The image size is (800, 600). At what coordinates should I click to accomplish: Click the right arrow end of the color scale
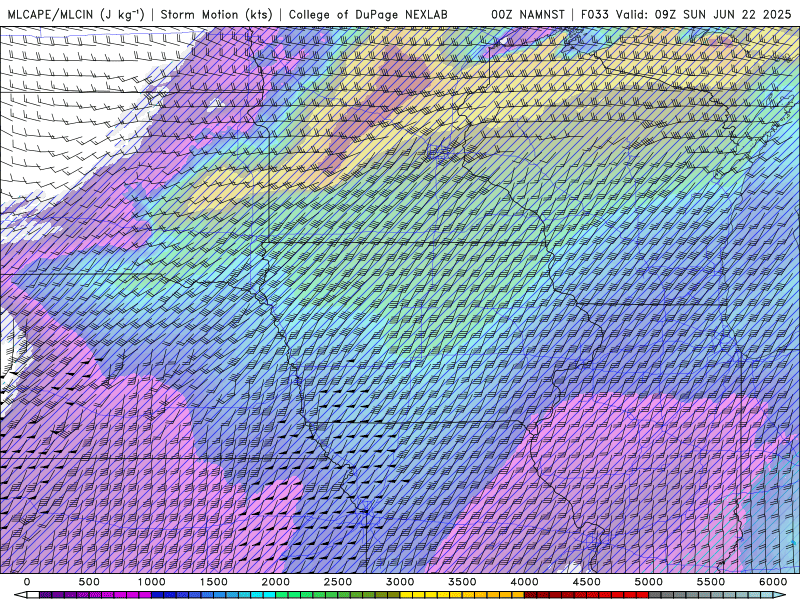point(779,595)
